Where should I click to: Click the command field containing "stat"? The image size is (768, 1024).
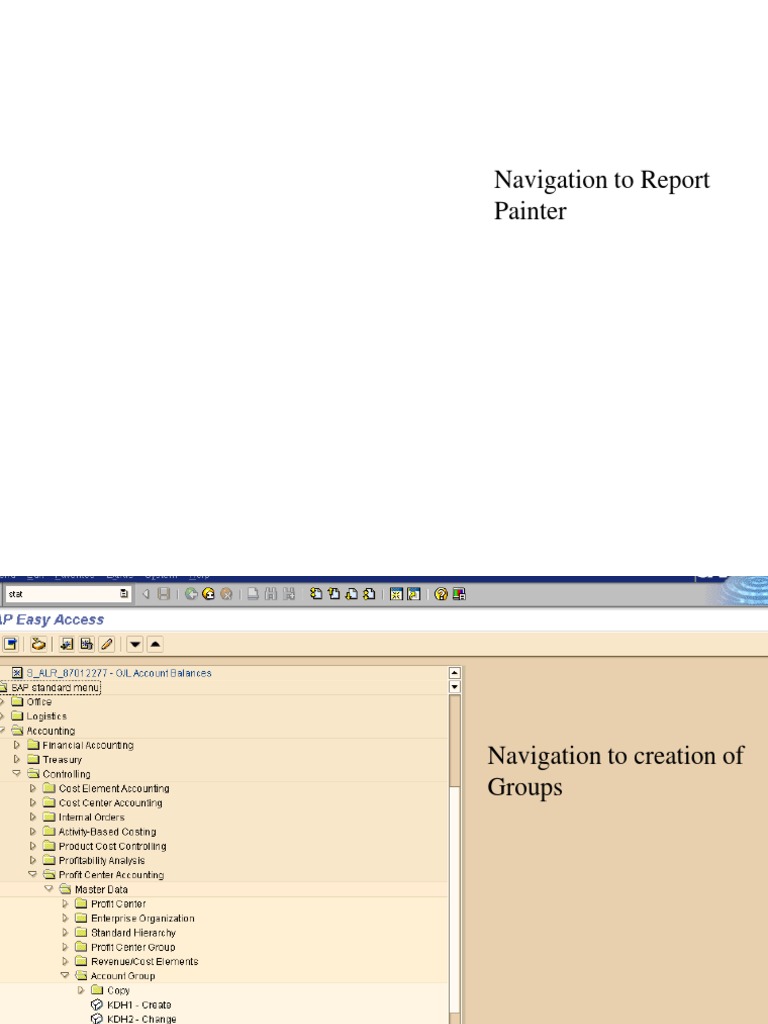tap(68, 594)
